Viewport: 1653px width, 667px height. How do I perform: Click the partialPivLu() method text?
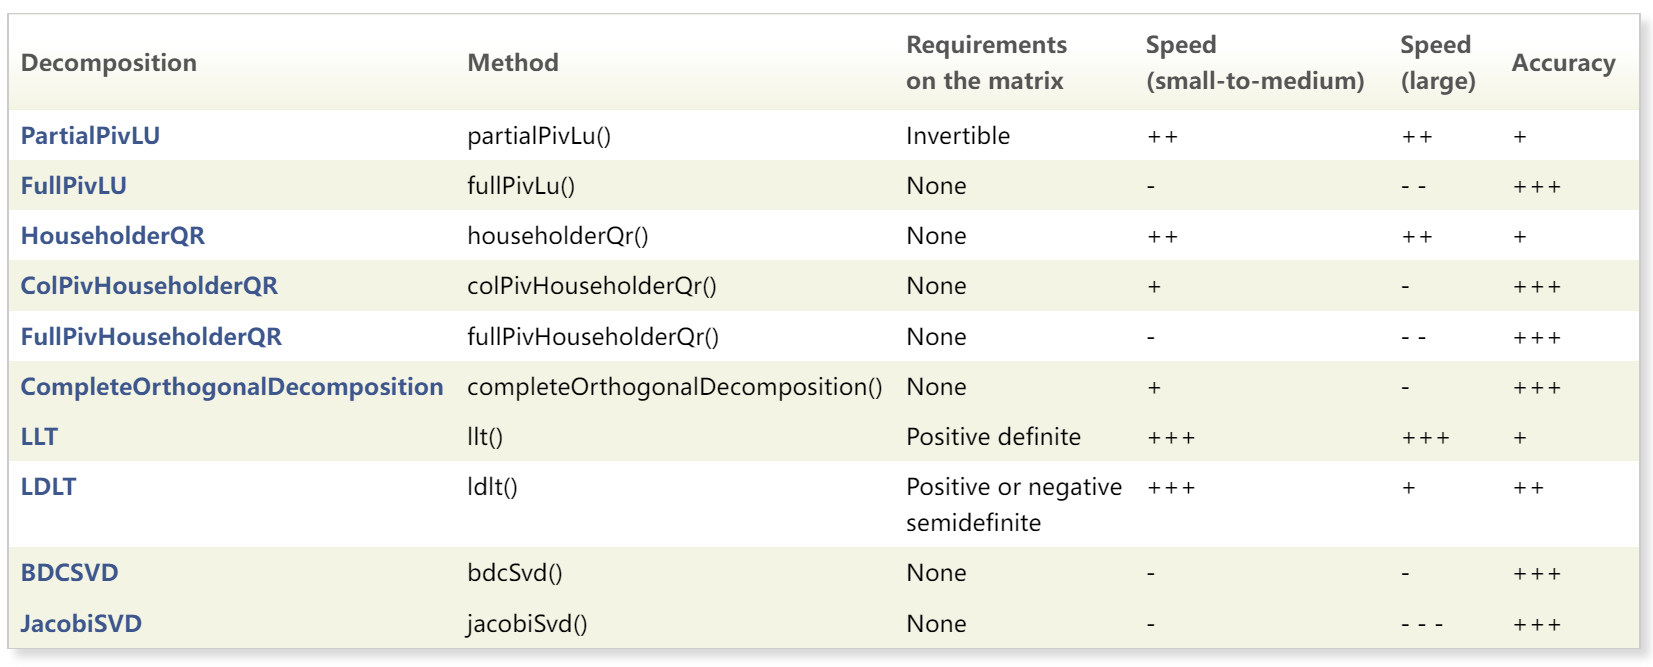(x=539, y=136)
